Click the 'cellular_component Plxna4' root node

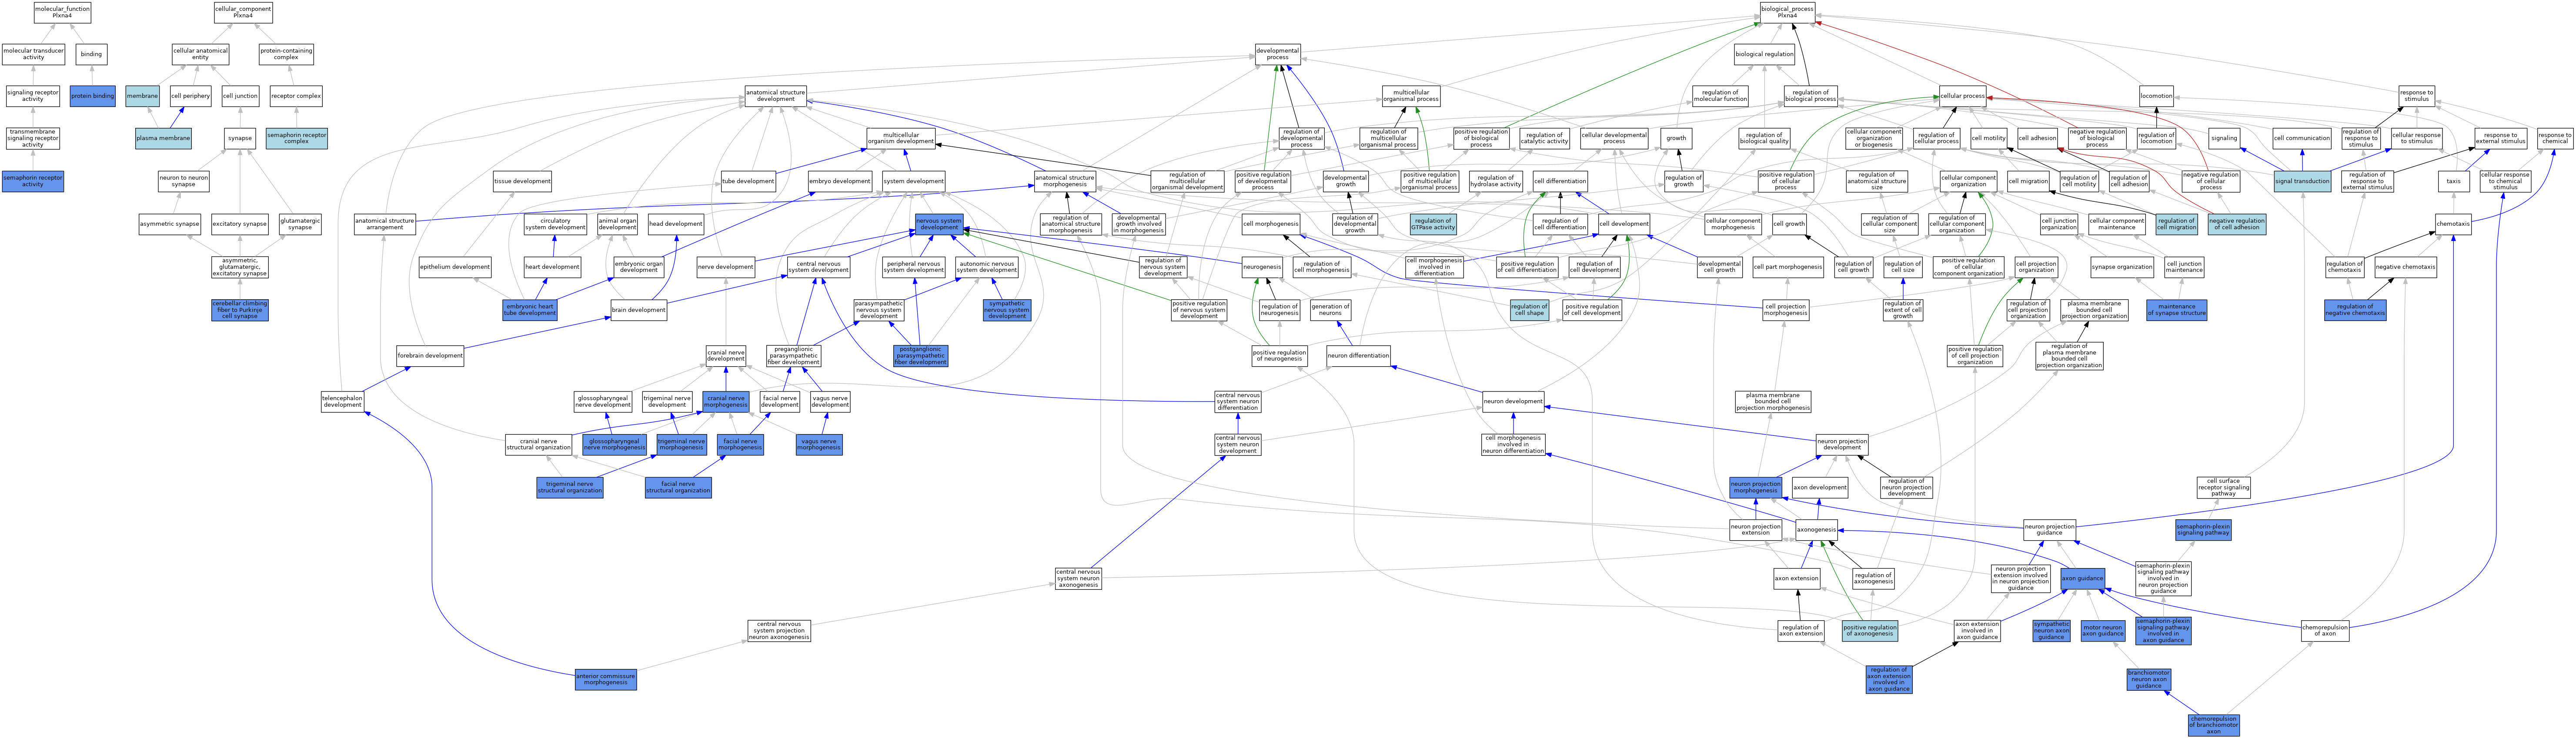(243, 12)
